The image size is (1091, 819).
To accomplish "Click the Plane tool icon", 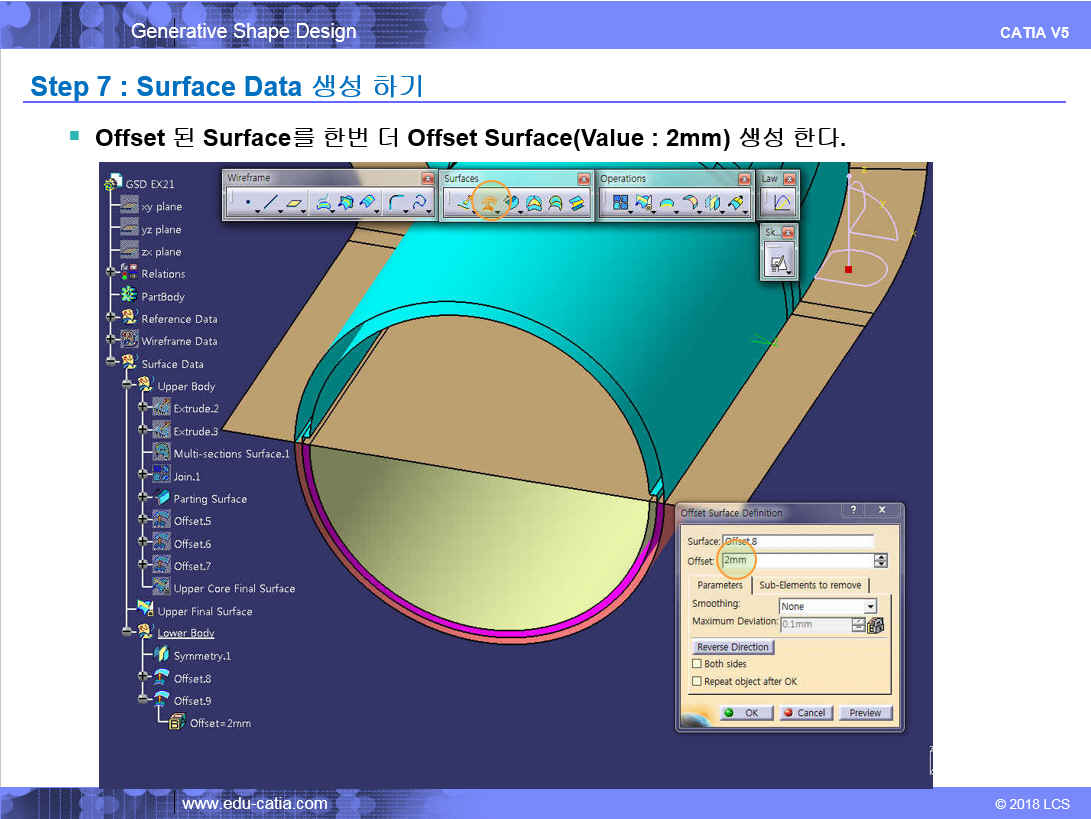I will 295,204.
